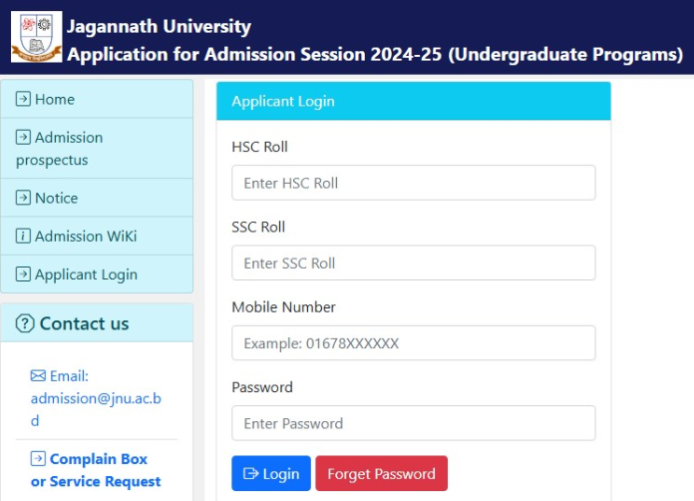Click the envelope icon next to Email
694x501 pixels.
(x=38, y=376)
